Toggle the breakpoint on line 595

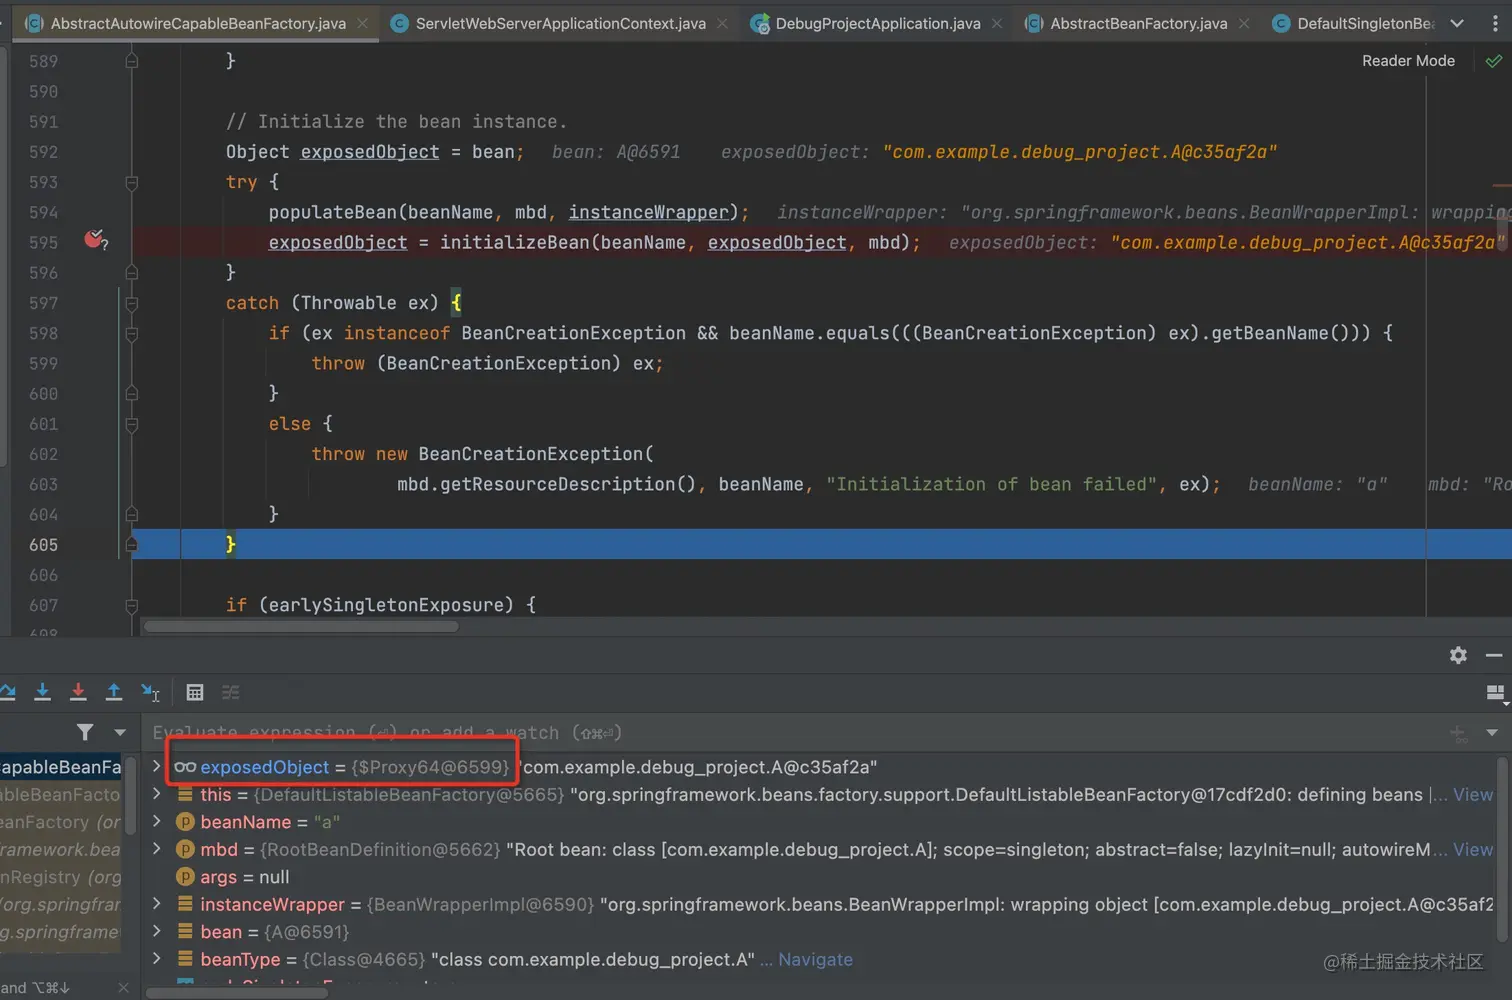coord(95,240)
